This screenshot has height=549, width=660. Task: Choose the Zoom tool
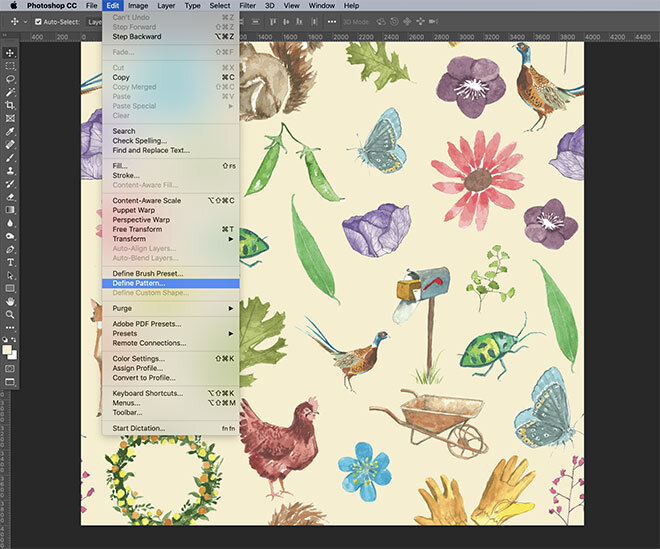tap(10, 314)
